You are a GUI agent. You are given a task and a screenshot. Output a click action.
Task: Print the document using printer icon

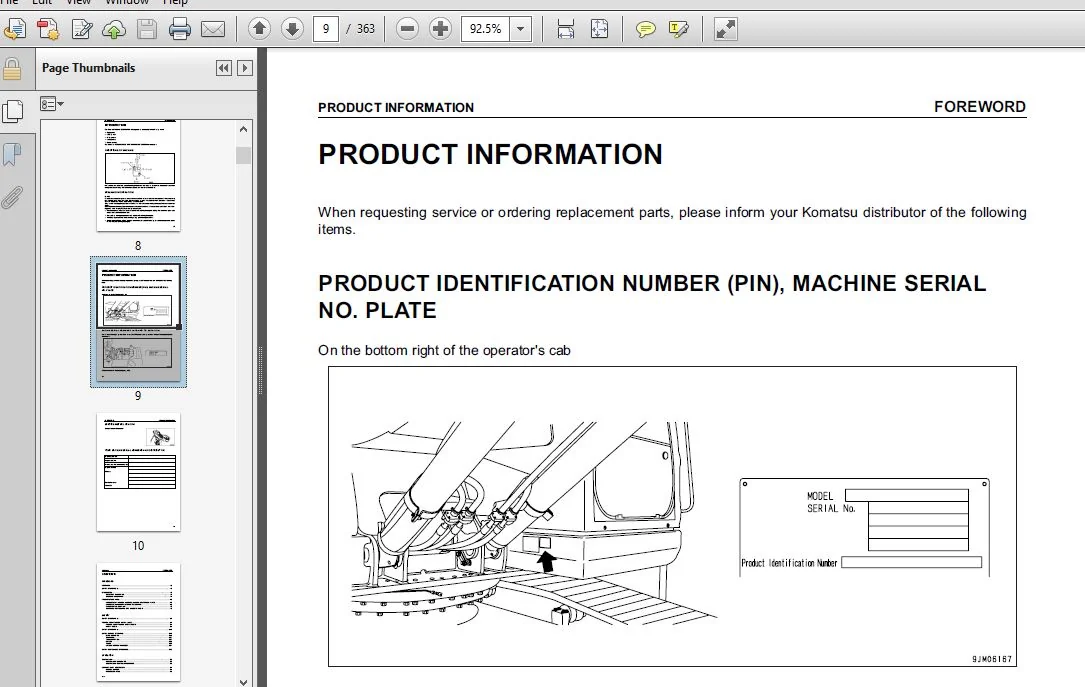click(180, 29)
